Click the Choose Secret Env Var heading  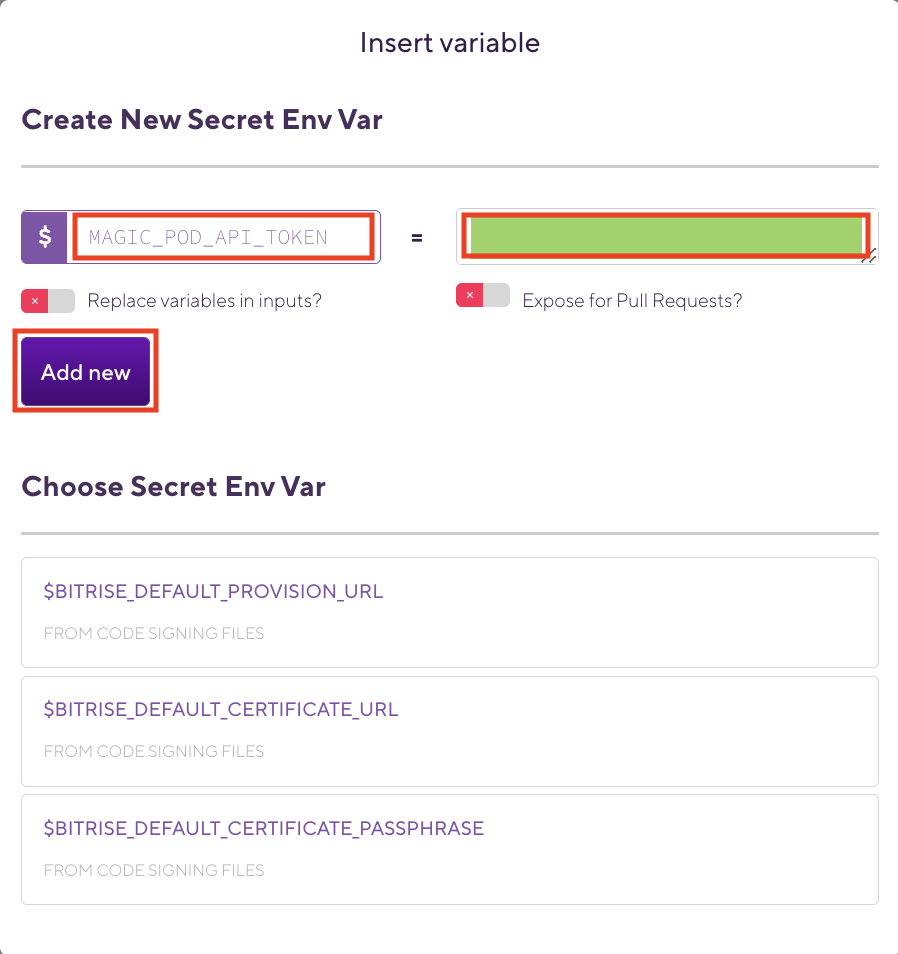pos(173,487)
